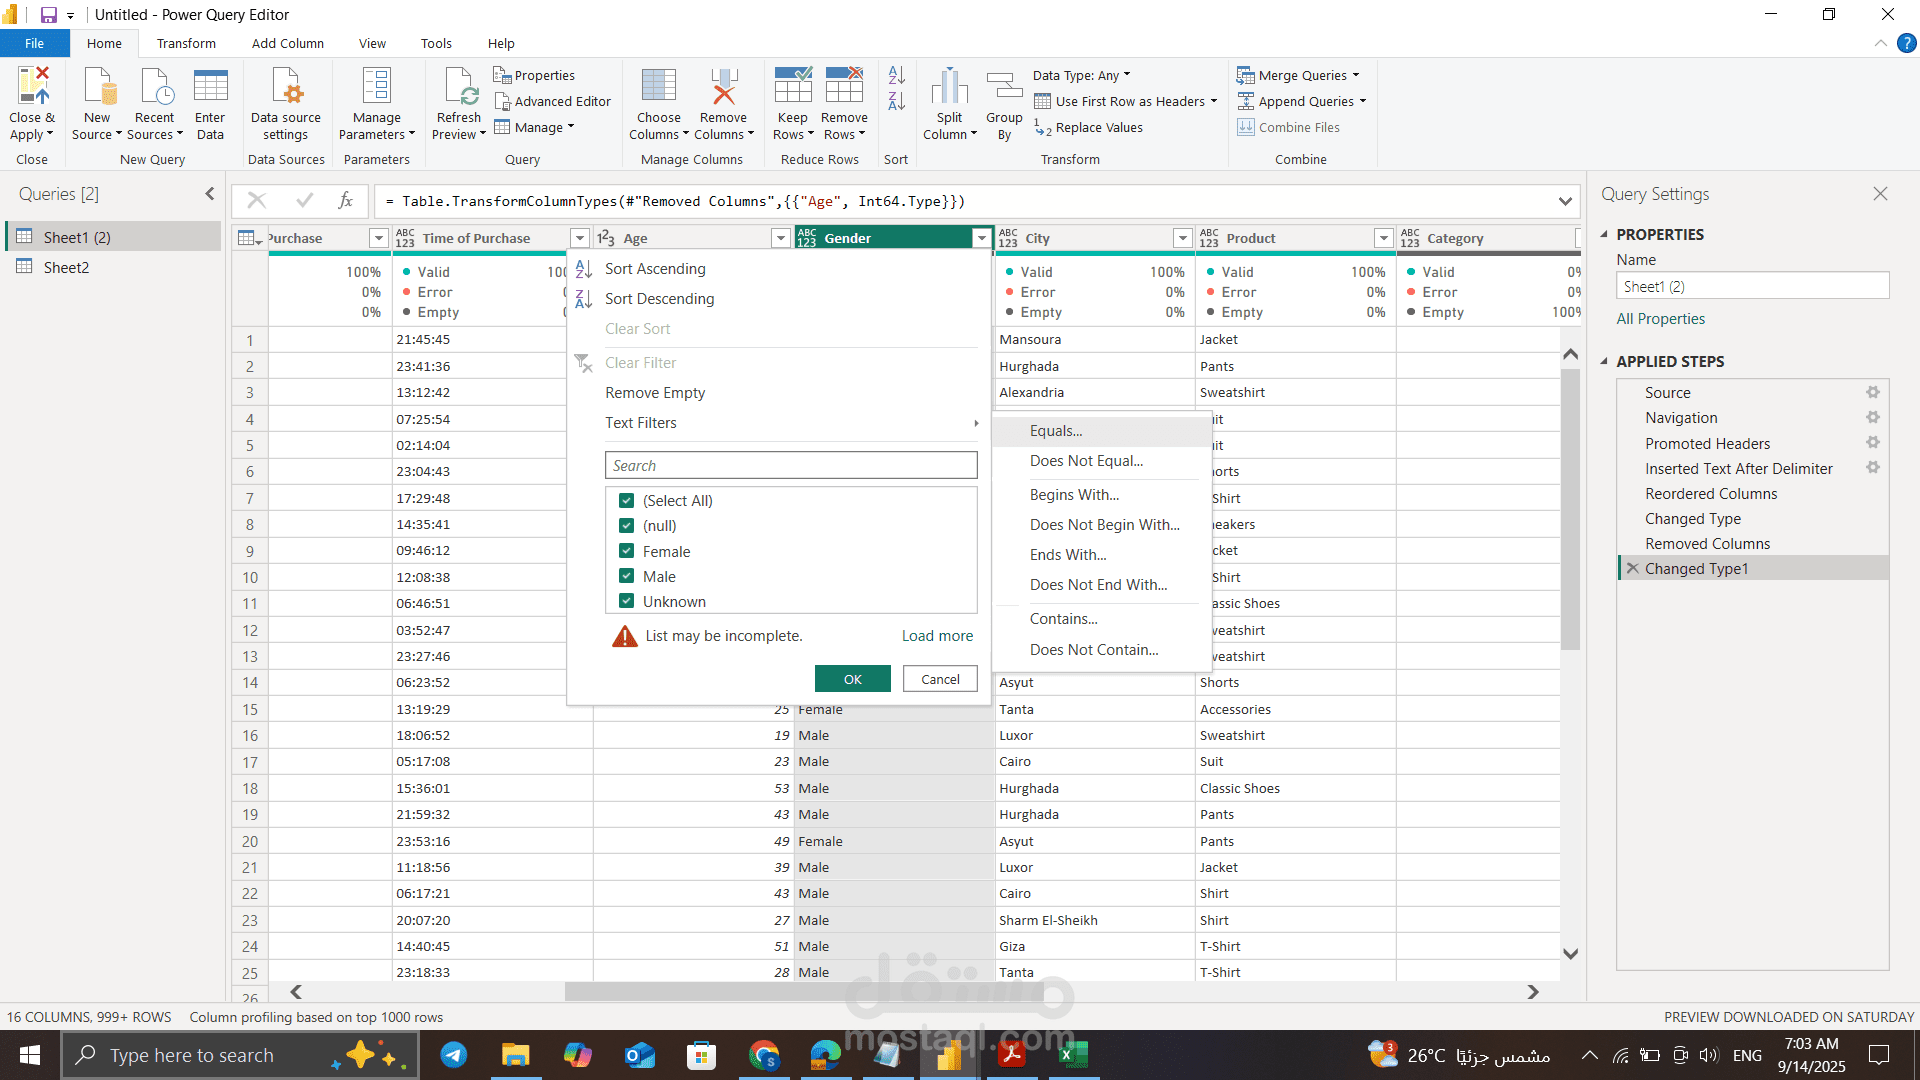
Task: Toggle the (Select All) checkbox
Action: click(627, 500)
